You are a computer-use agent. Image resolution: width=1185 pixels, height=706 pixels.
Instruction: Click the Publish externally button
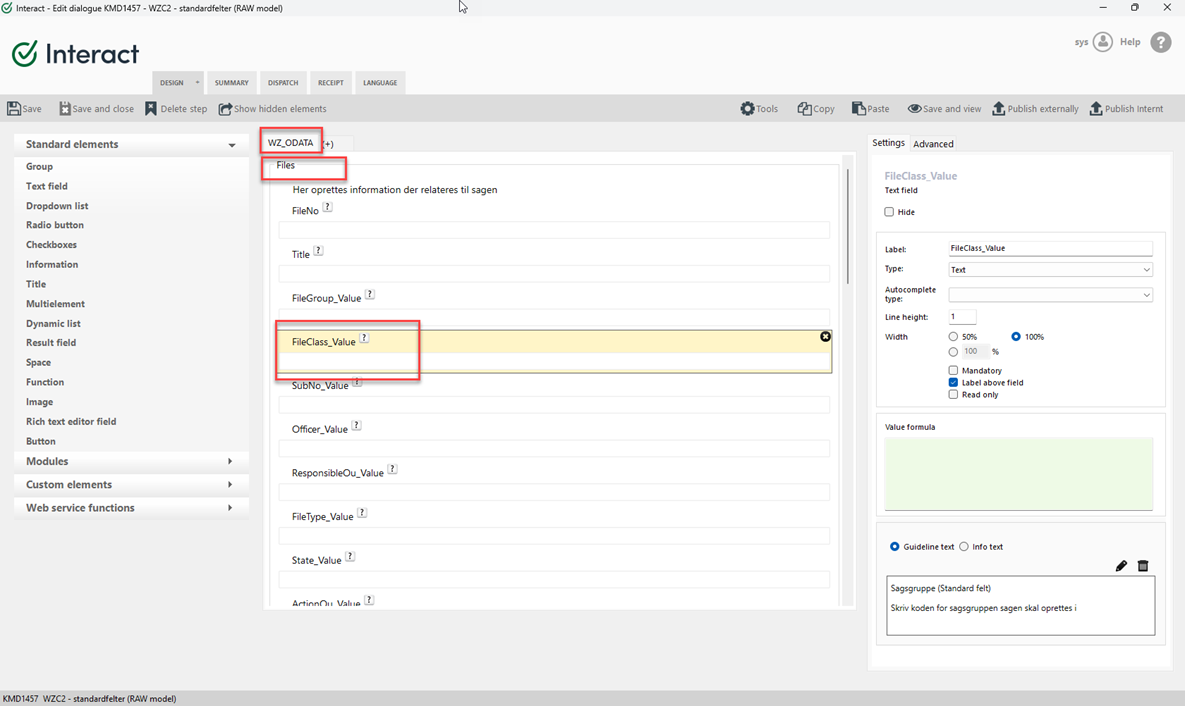click(x=1035, y=109)
